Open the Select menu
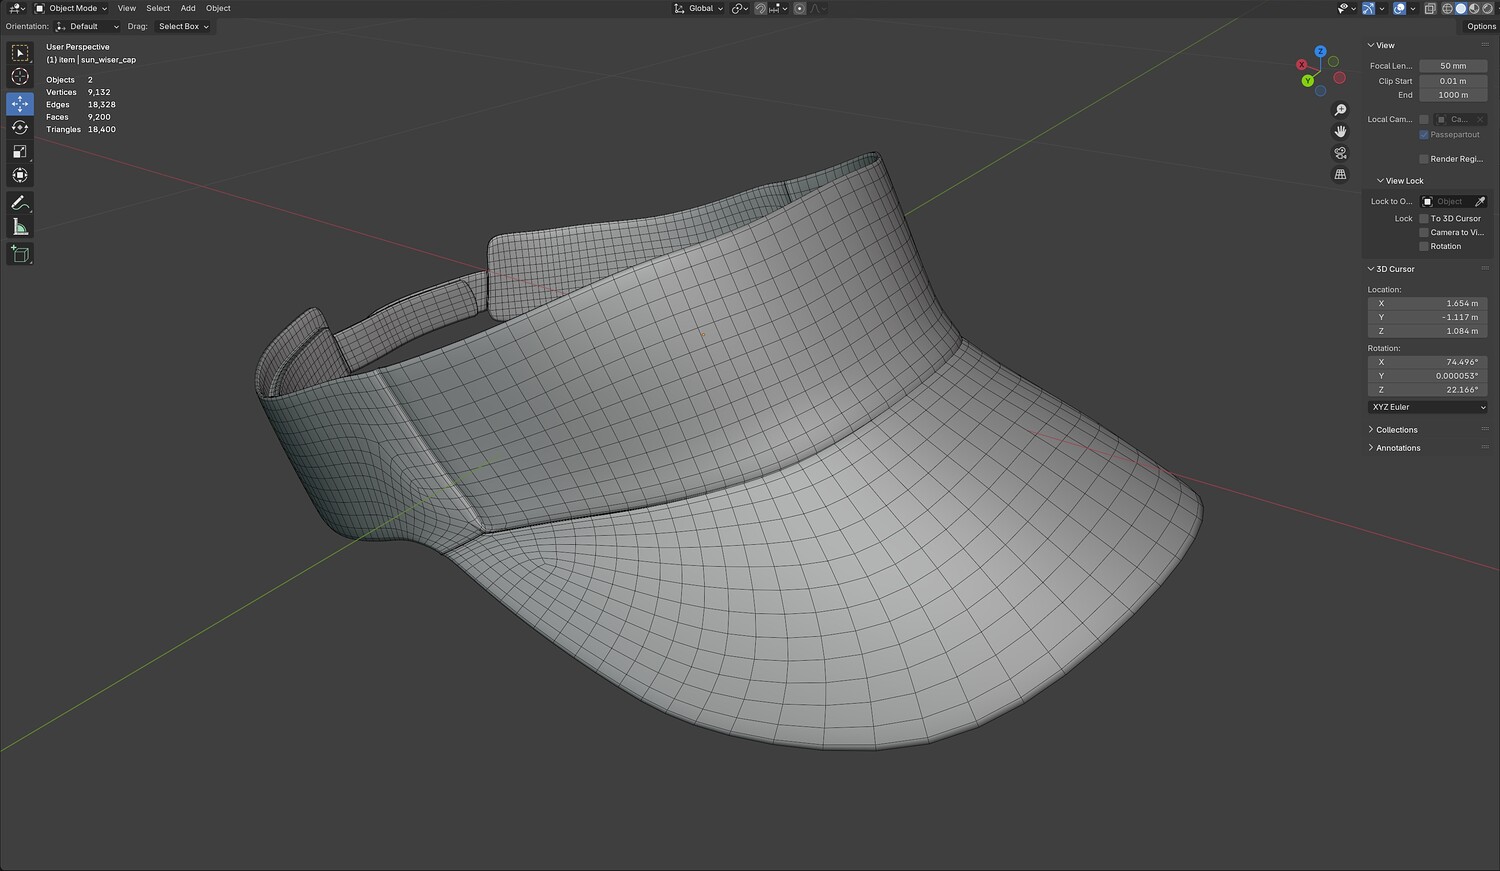Viewport: 1500px width, 871px height. point(158,8)
